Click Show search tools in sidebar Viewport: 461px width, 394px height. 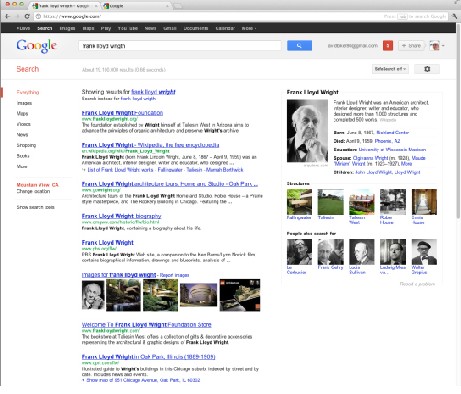point(35,207)
